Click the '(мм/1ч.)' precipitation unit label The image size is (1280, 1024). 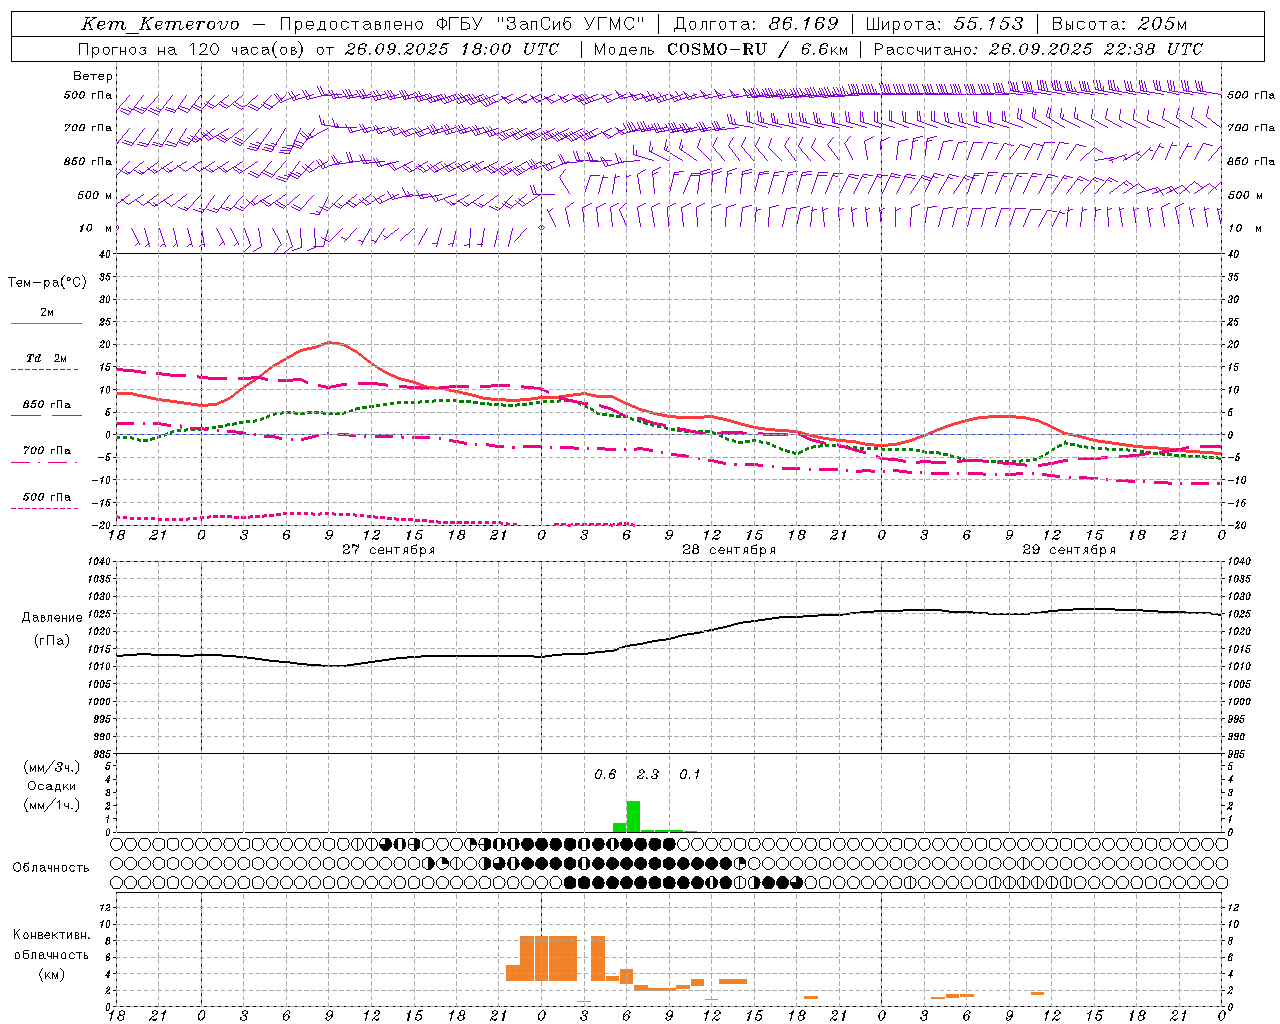point(52,805)
